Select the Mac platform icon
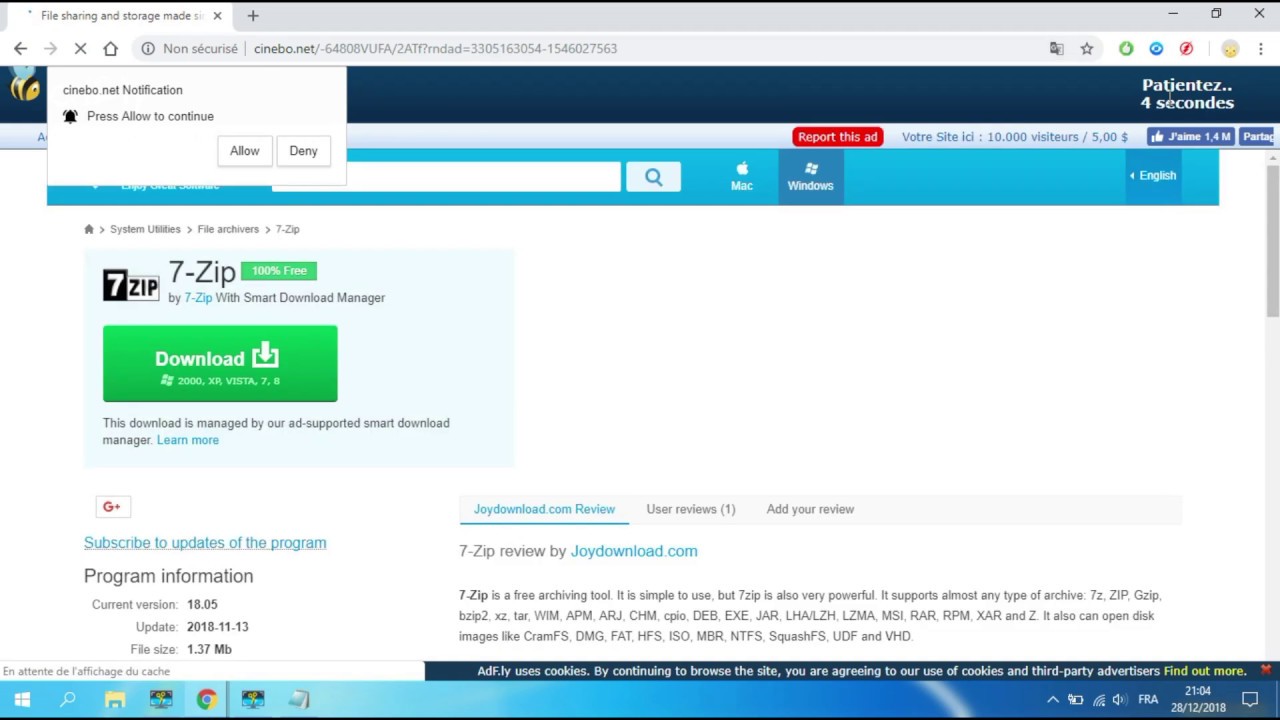 pos(742,176)
